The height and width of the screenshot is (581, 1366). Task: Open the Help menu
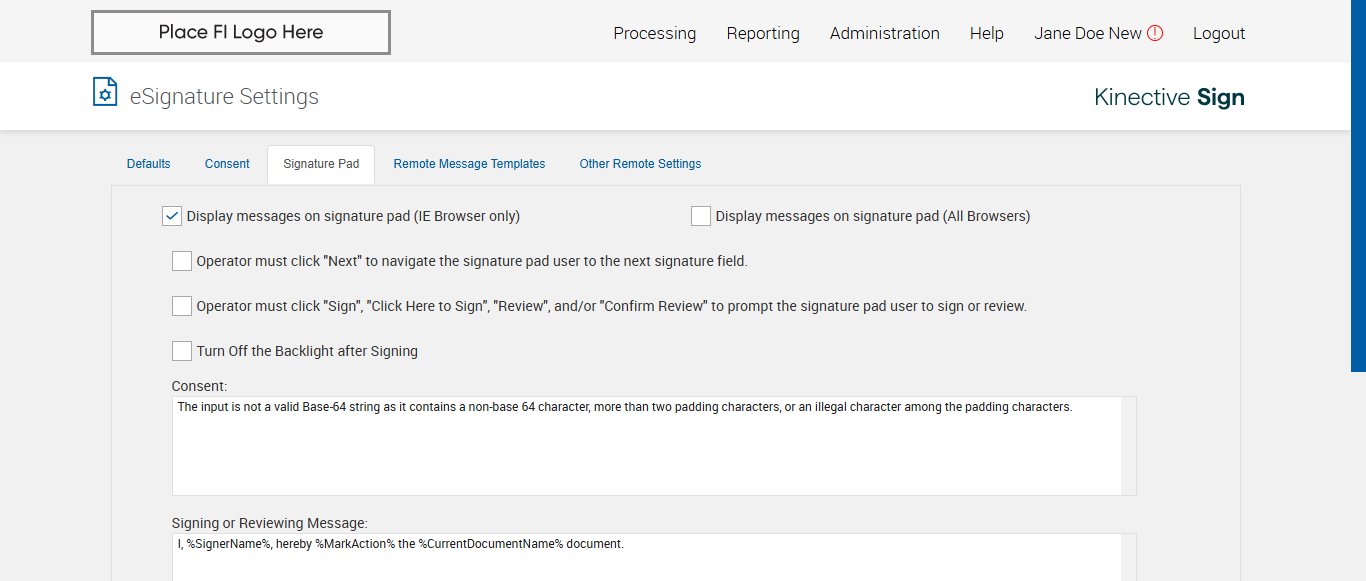pos(986,33)
